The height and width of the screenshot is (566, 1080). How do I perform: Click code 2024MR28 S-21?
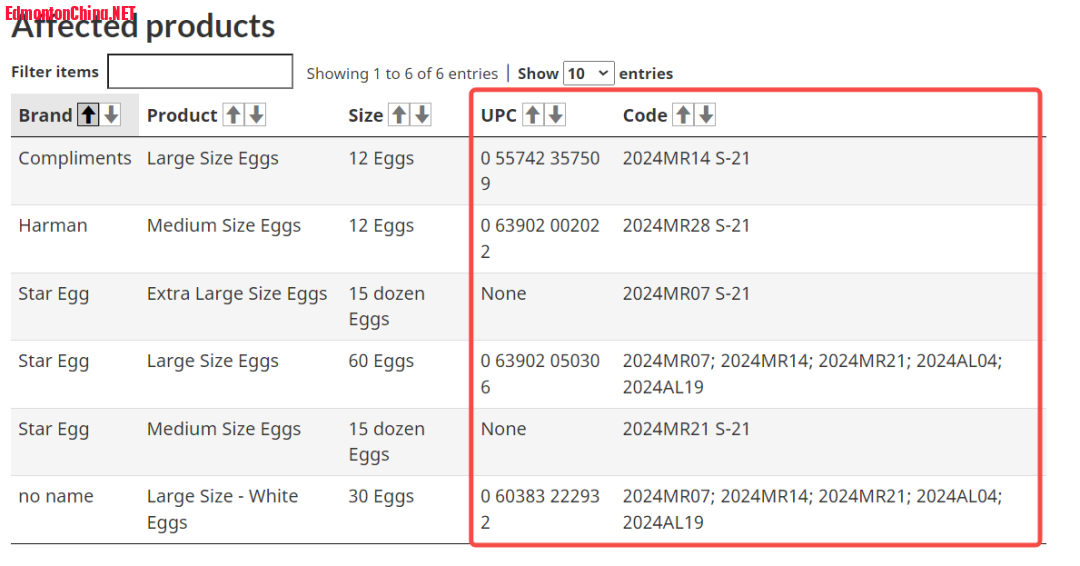click(686, 225)
